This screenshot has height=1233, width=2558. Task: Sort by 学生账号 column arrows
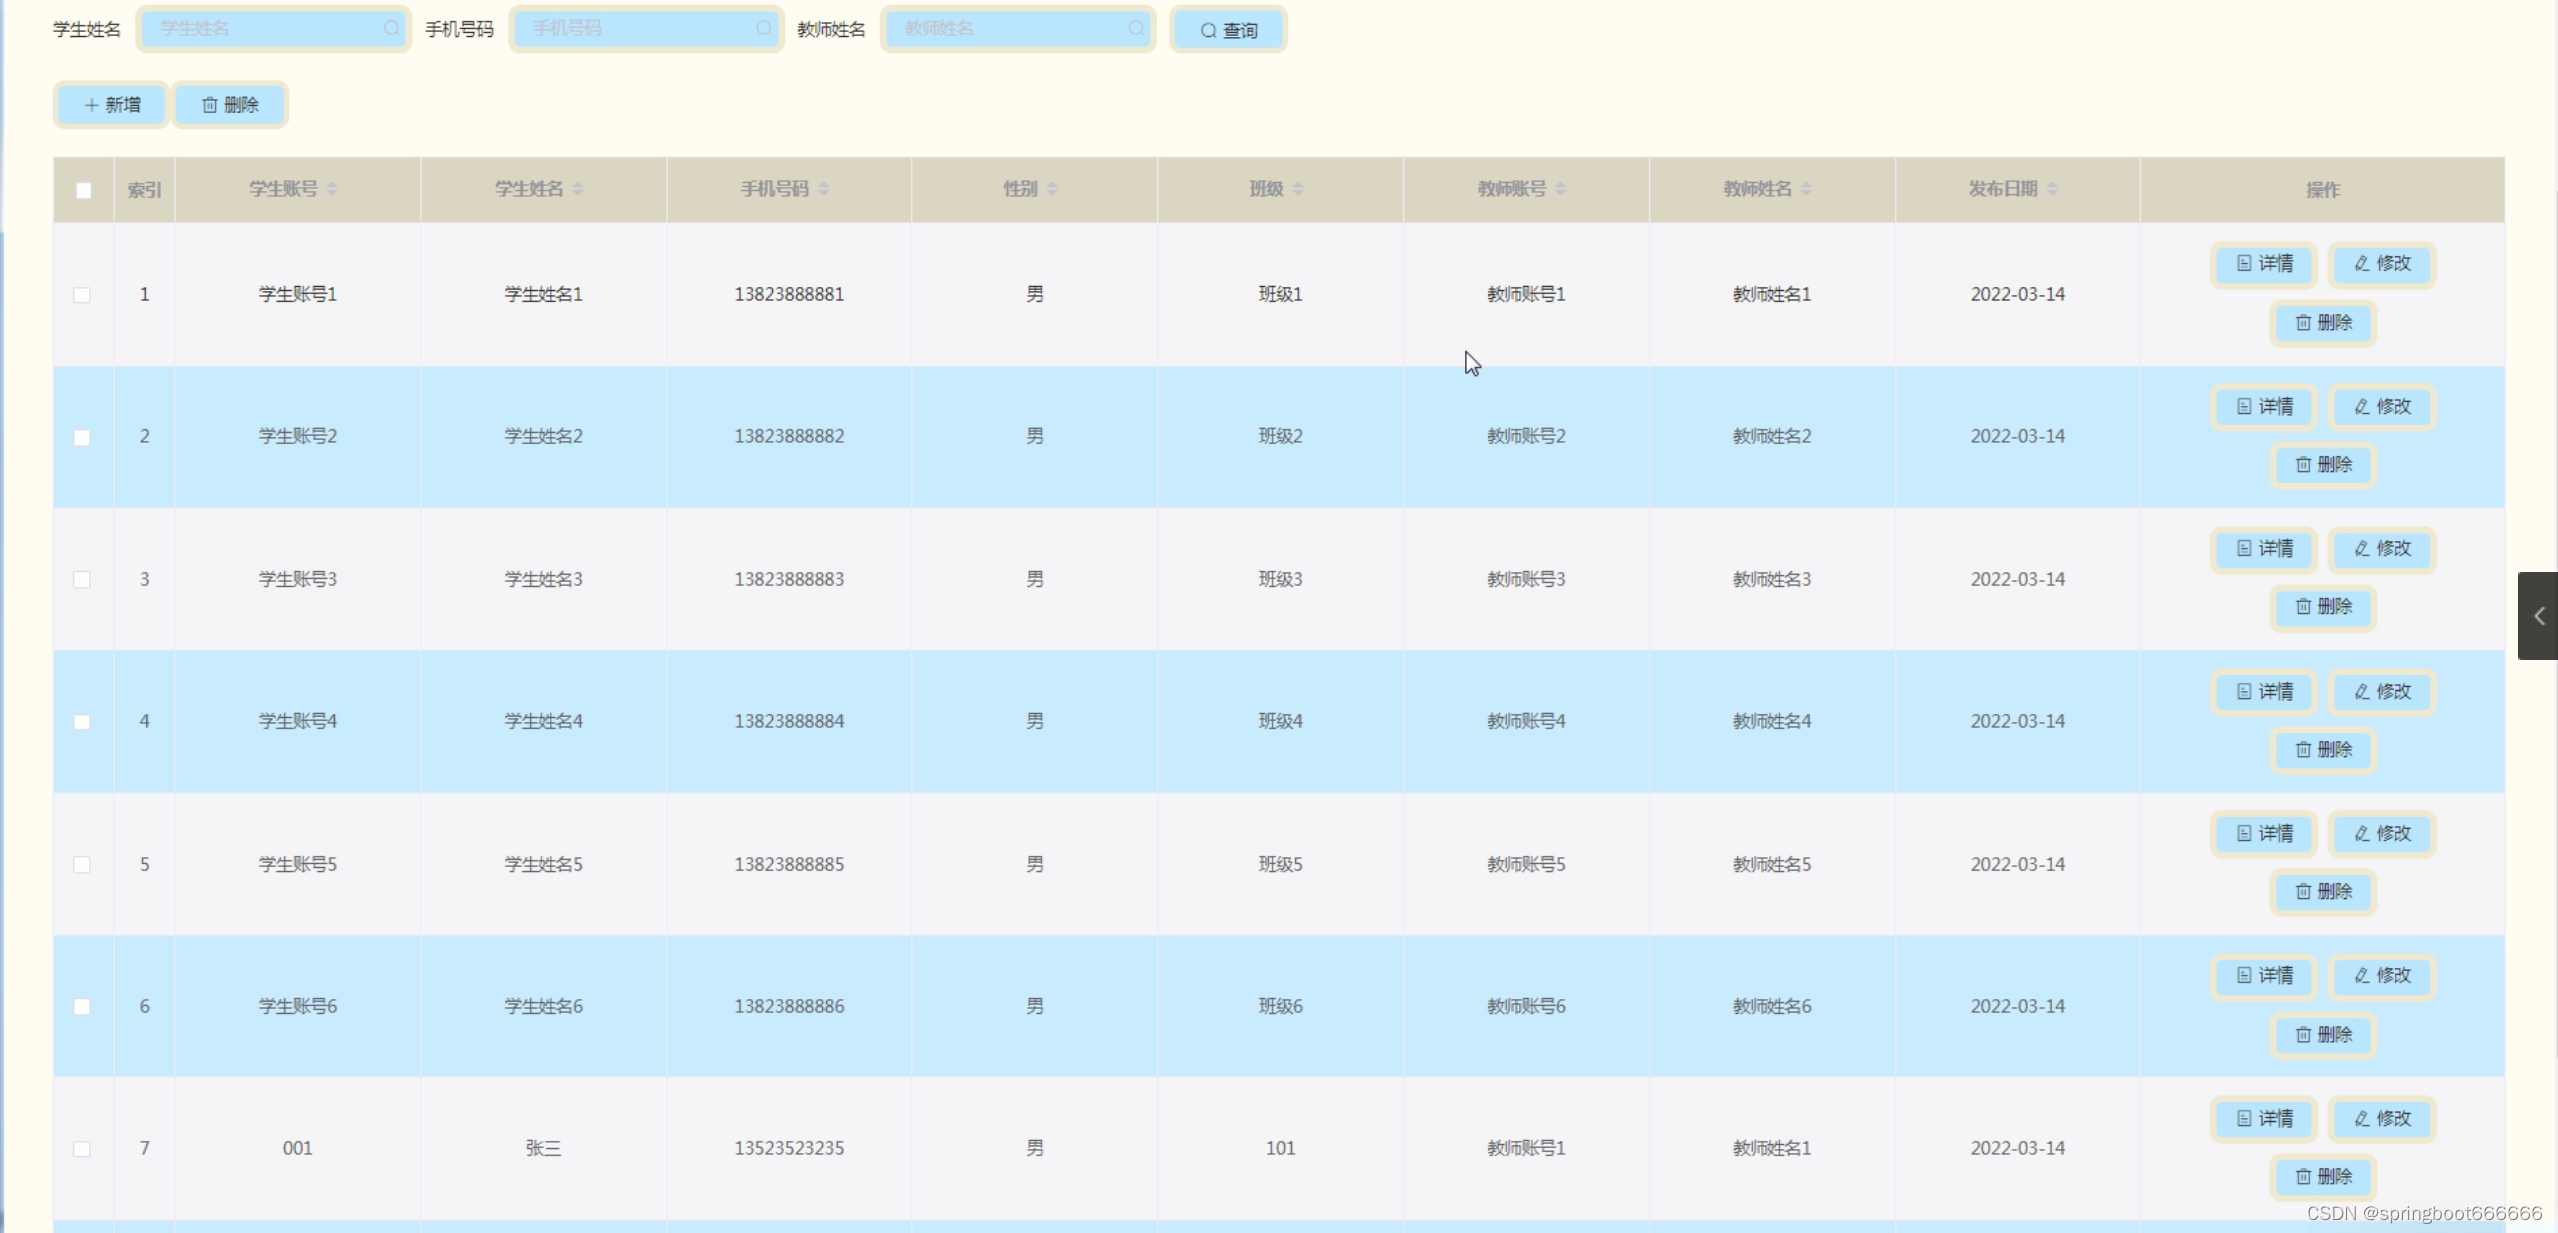click(x=332, y=189)
